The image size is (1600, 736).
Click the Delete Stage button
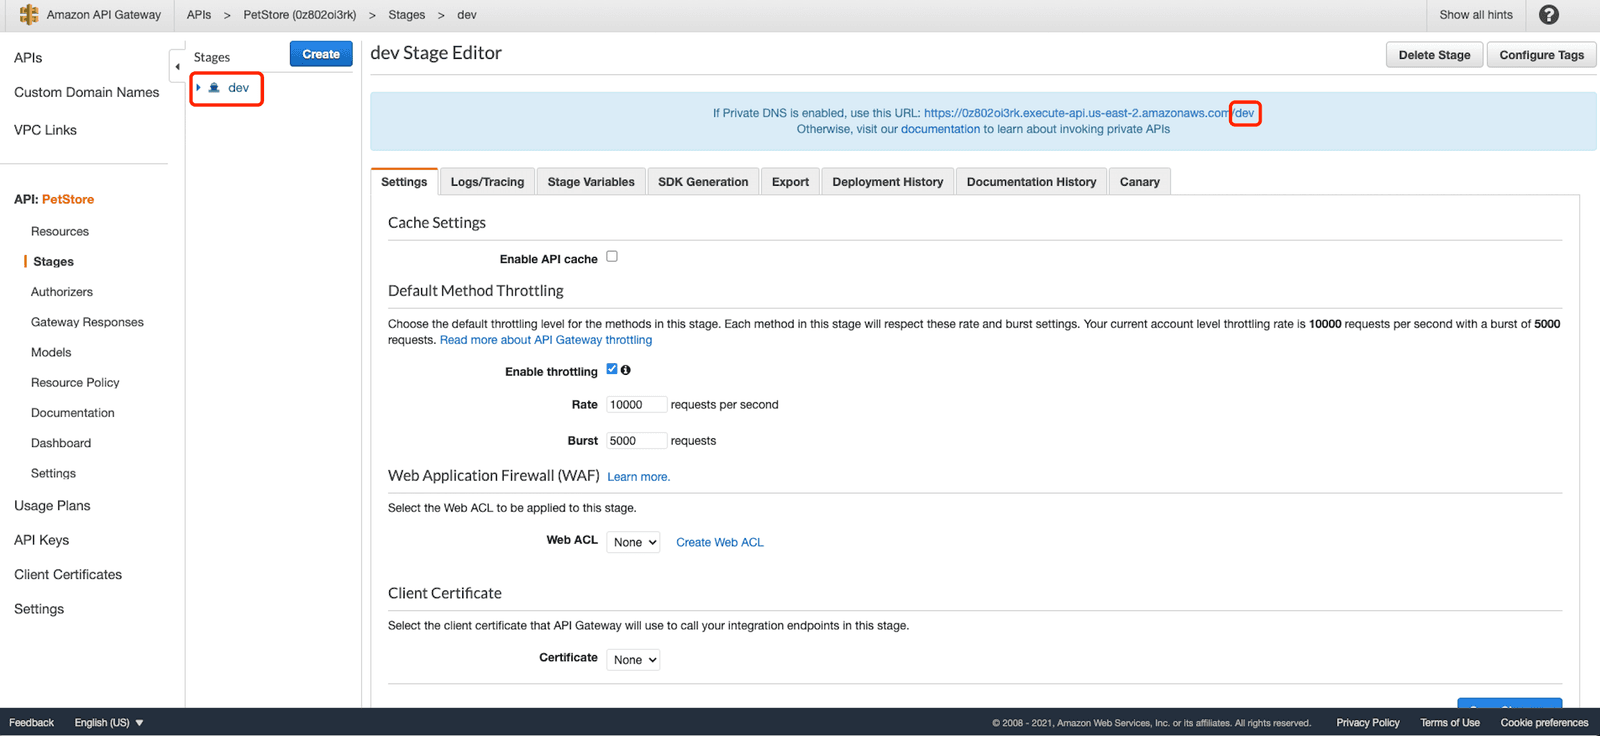click(1434, 55)
